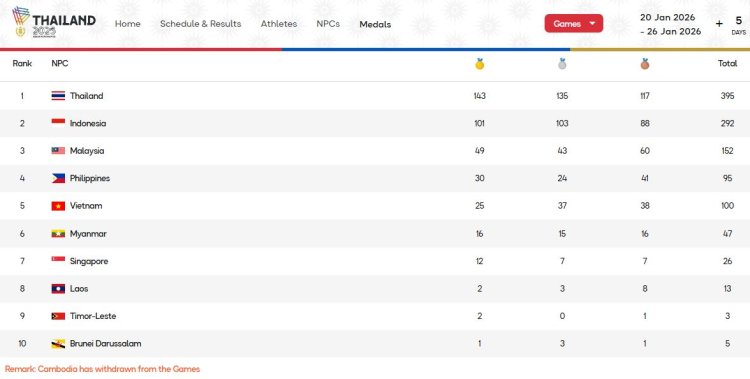Click the Thailand 2025 logo
Viewport: 750px width, 379px height.
tap(54, 22)
